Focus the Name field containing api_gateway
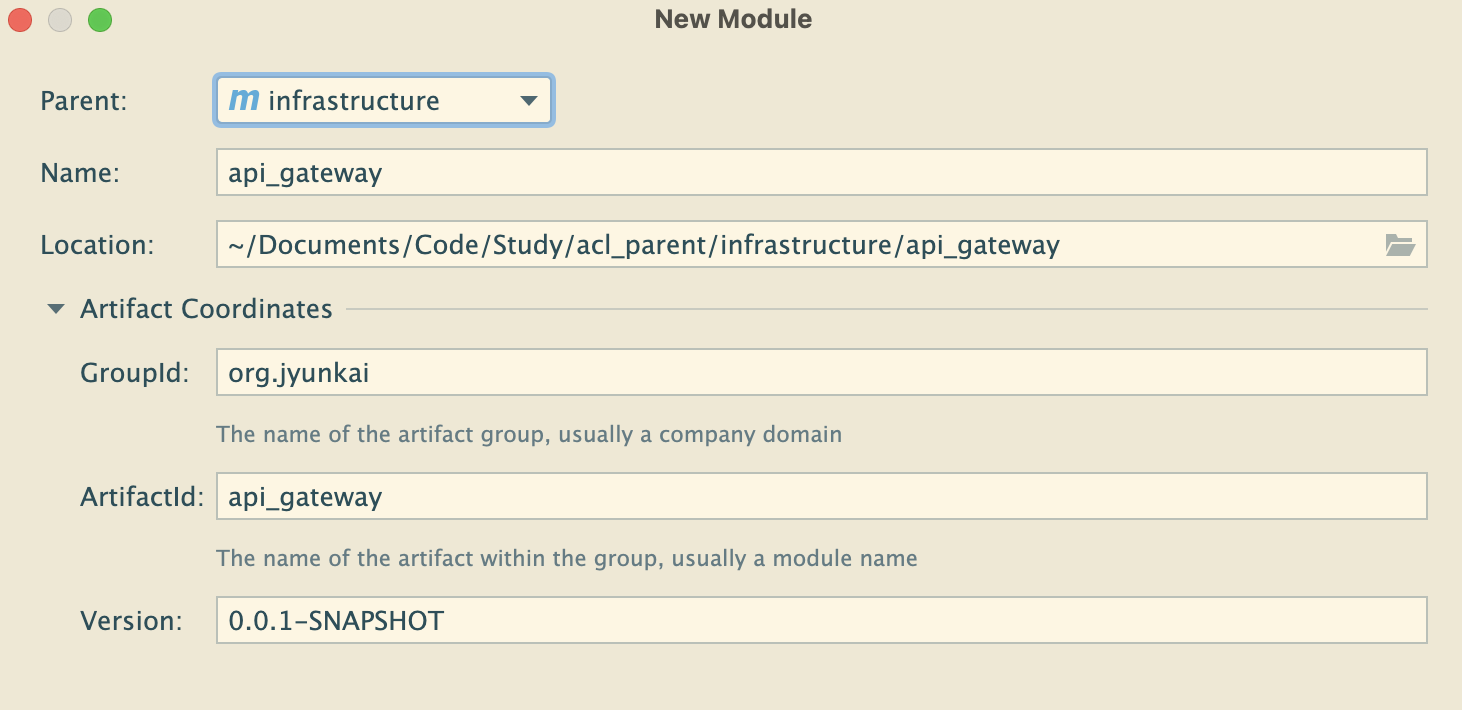This screenshot has width=1462, height=710. pyautogui.click(x=820, y=173)
